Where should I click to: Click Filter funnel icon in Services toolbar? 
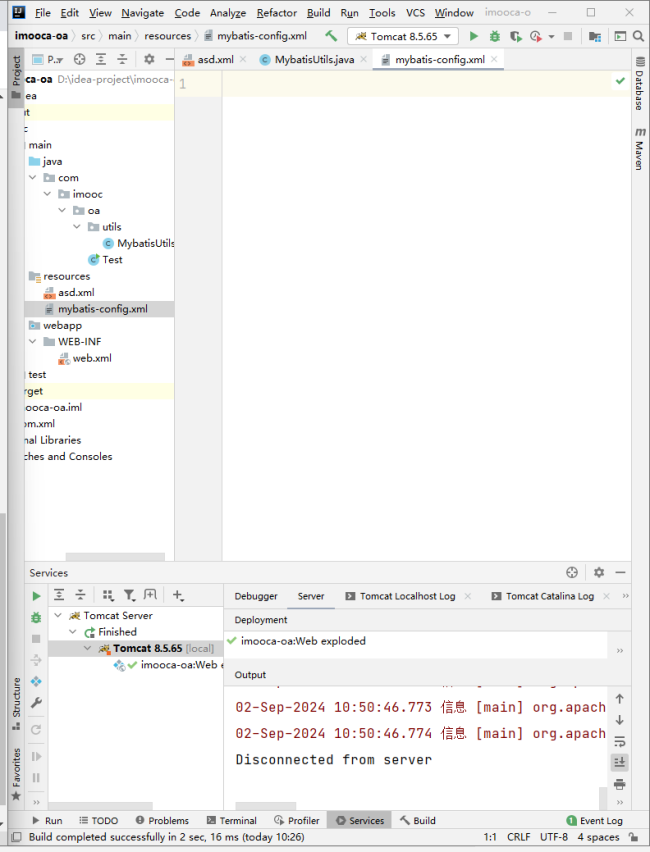pos(129,595)
